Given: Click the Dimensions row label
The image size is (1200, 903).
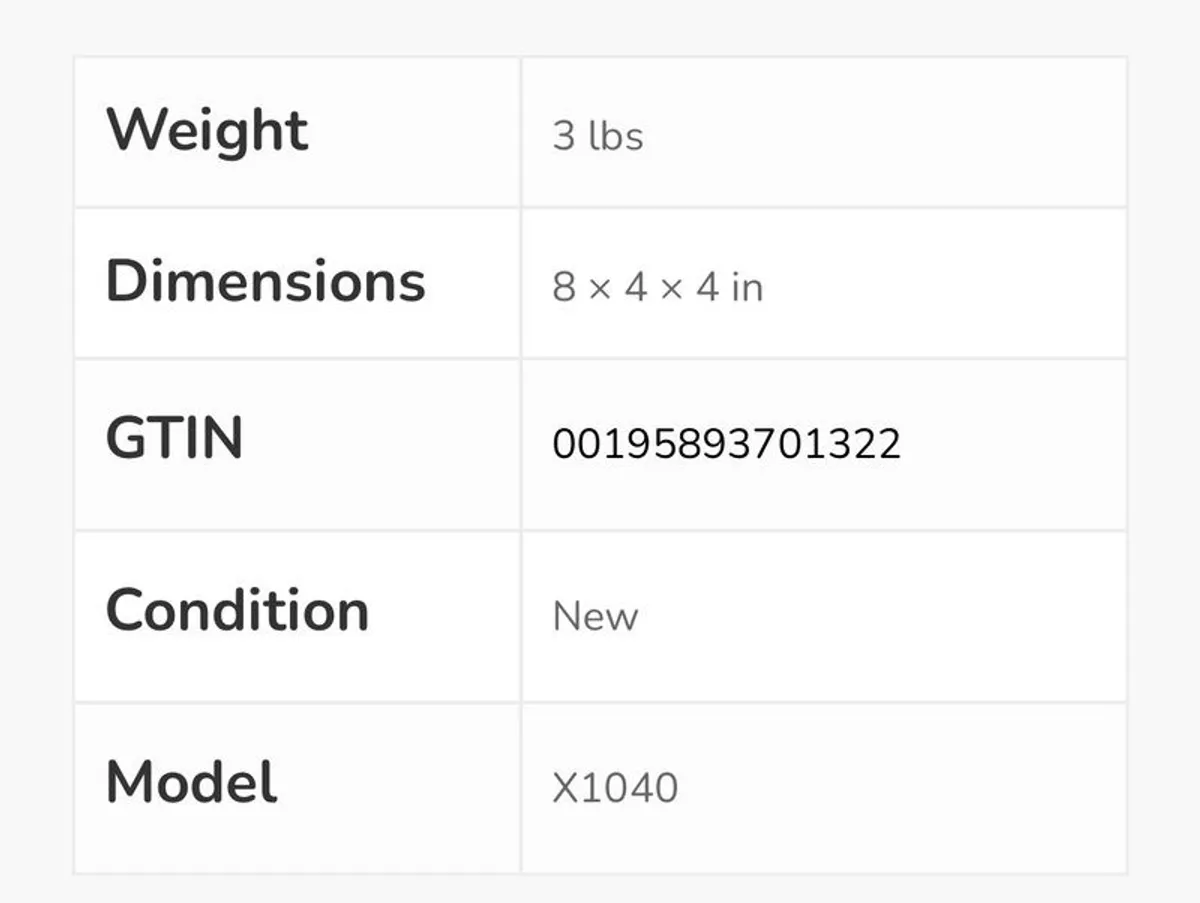Looking at the screenshot, I should click(265, 281).
